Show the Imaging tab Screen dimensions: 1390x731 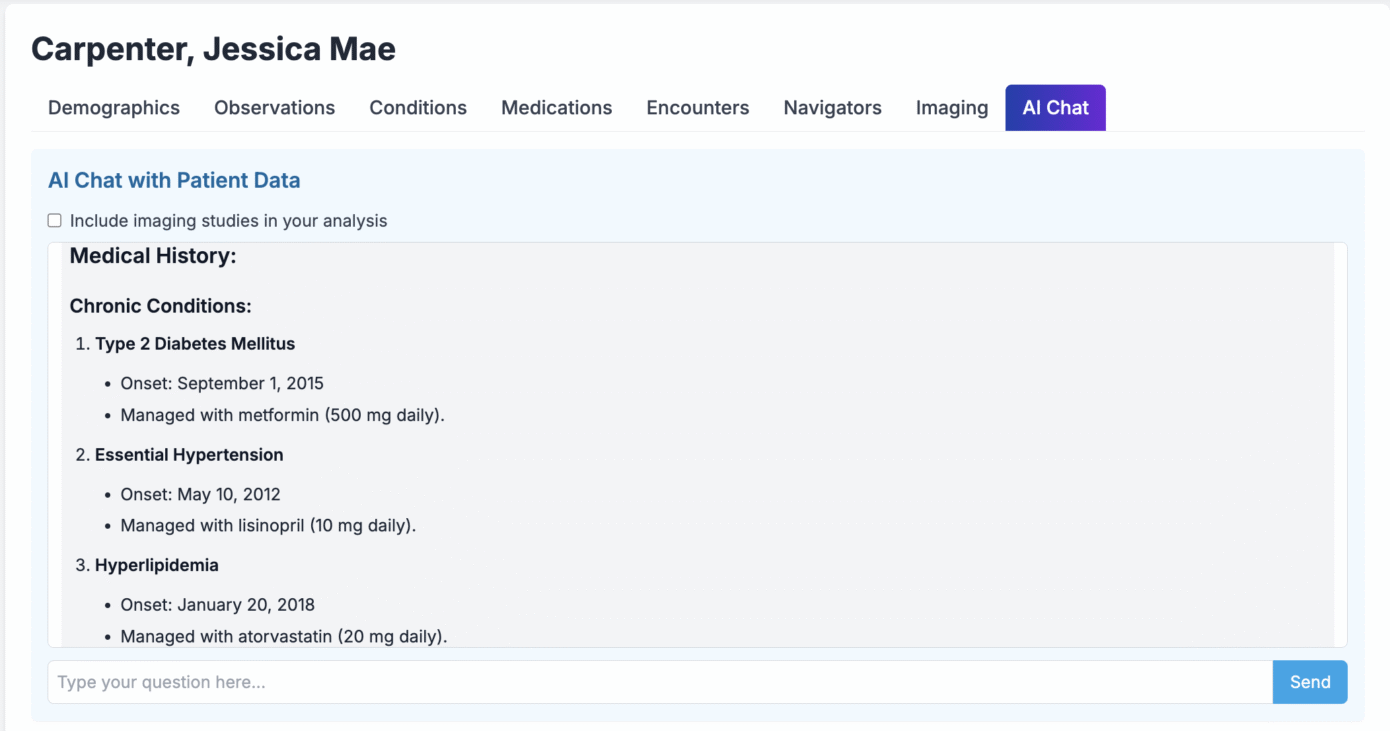coord(951,108)
